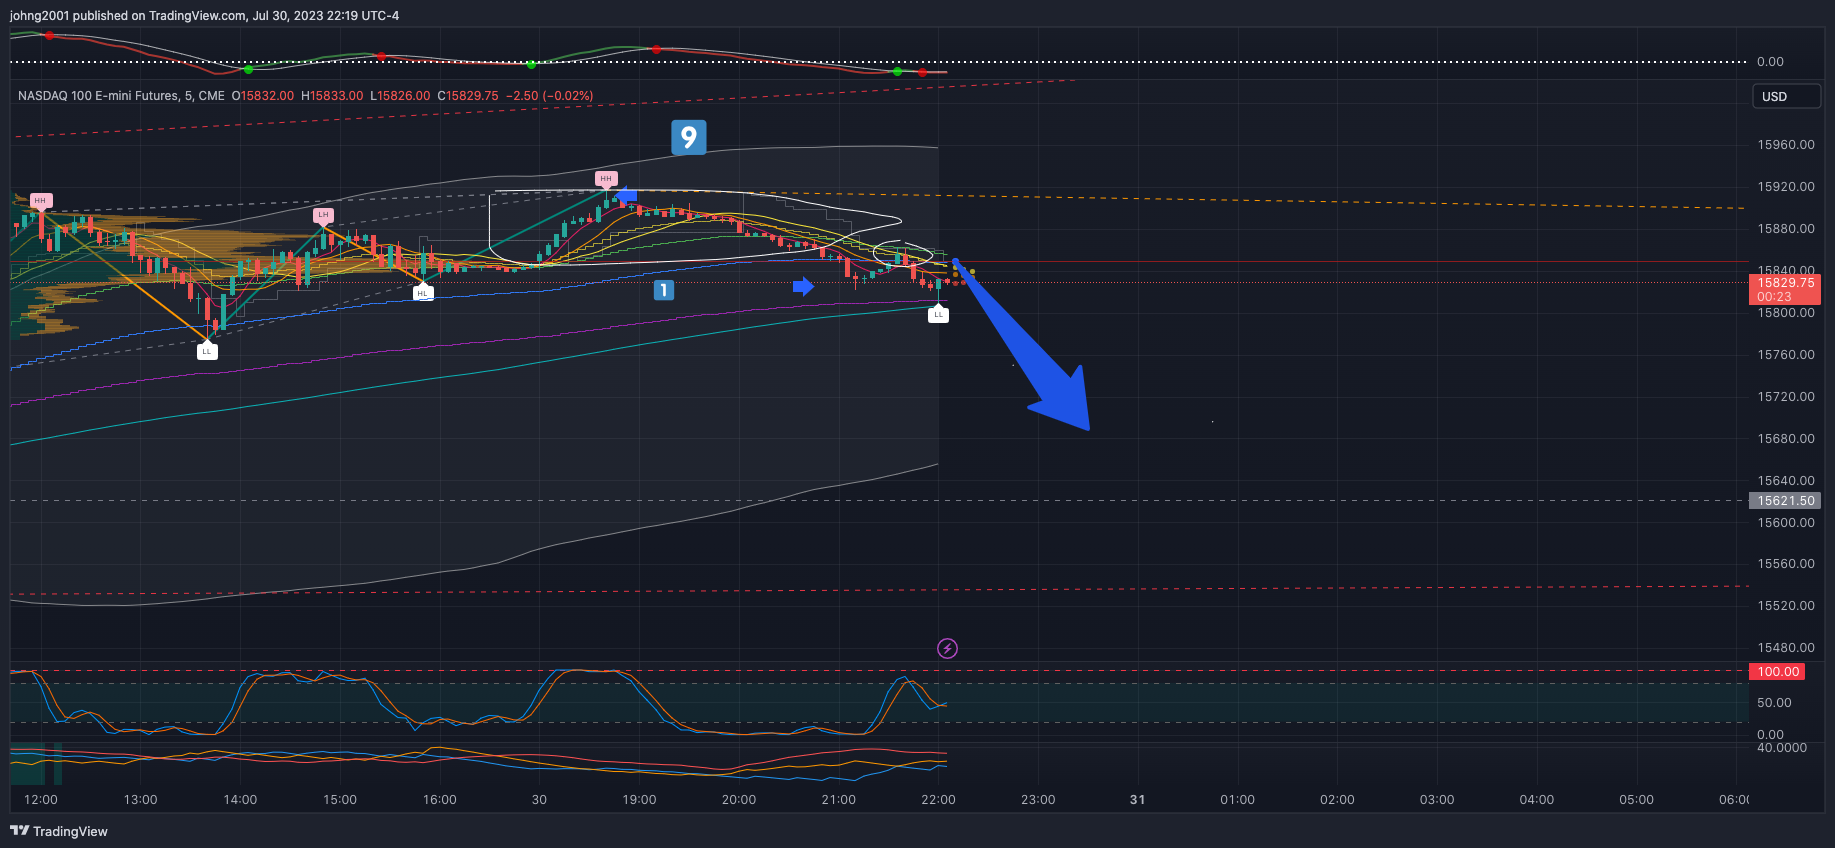Click the 40.0000 bottom indicator scale value
This screenshot has width=1835, height=848.
click(1782, 748)
